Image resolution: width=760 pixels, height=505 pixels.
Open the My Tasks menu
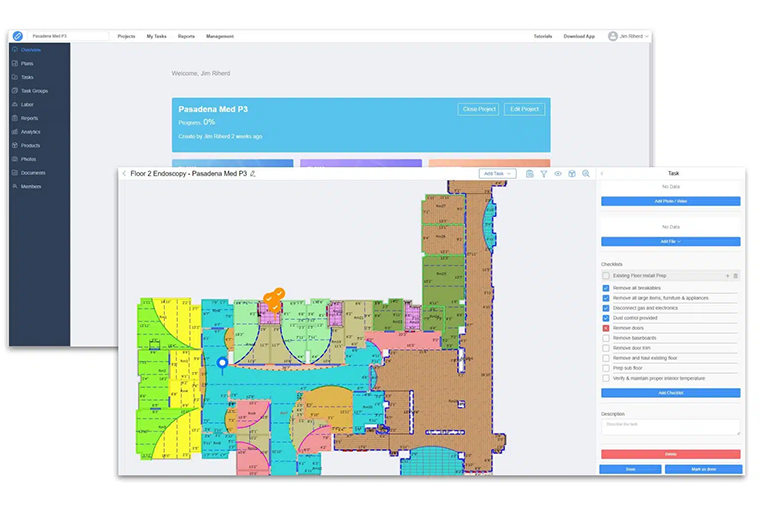click(x=157, y=36)
